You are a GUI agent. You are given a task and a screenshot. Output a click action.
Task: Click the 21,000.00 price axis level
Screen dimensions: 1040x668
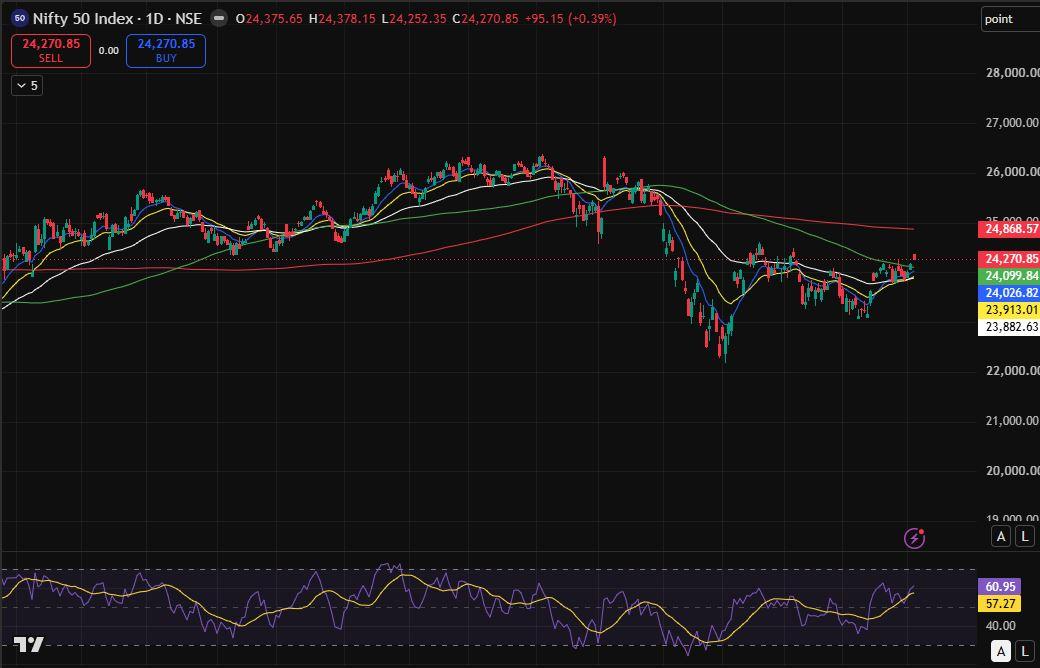[1012, 421]
